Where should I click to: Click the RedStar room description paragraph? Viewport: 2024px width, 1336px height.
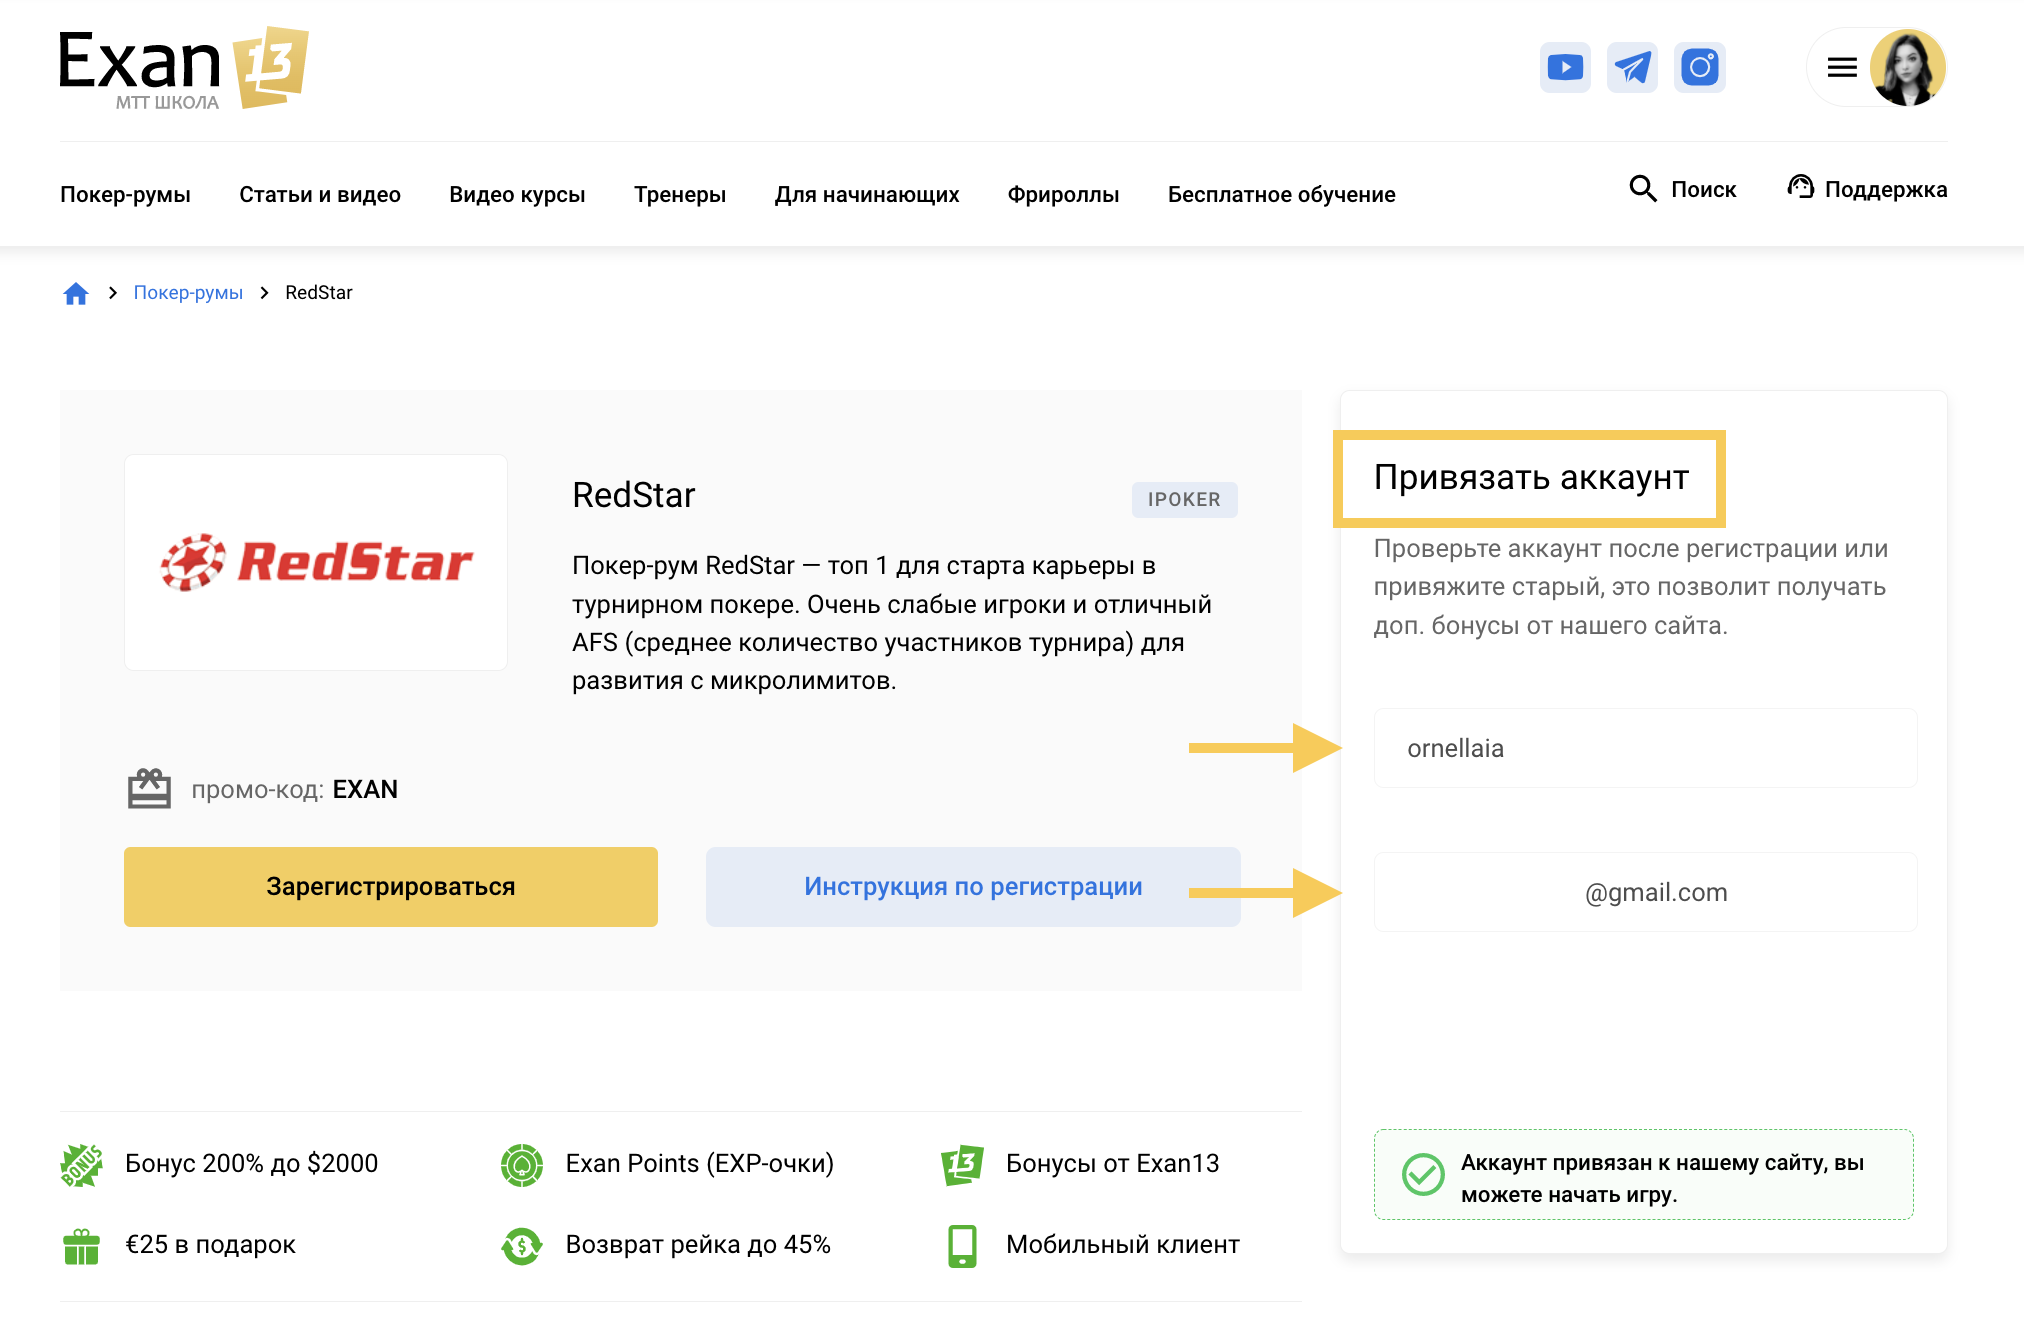892,623
